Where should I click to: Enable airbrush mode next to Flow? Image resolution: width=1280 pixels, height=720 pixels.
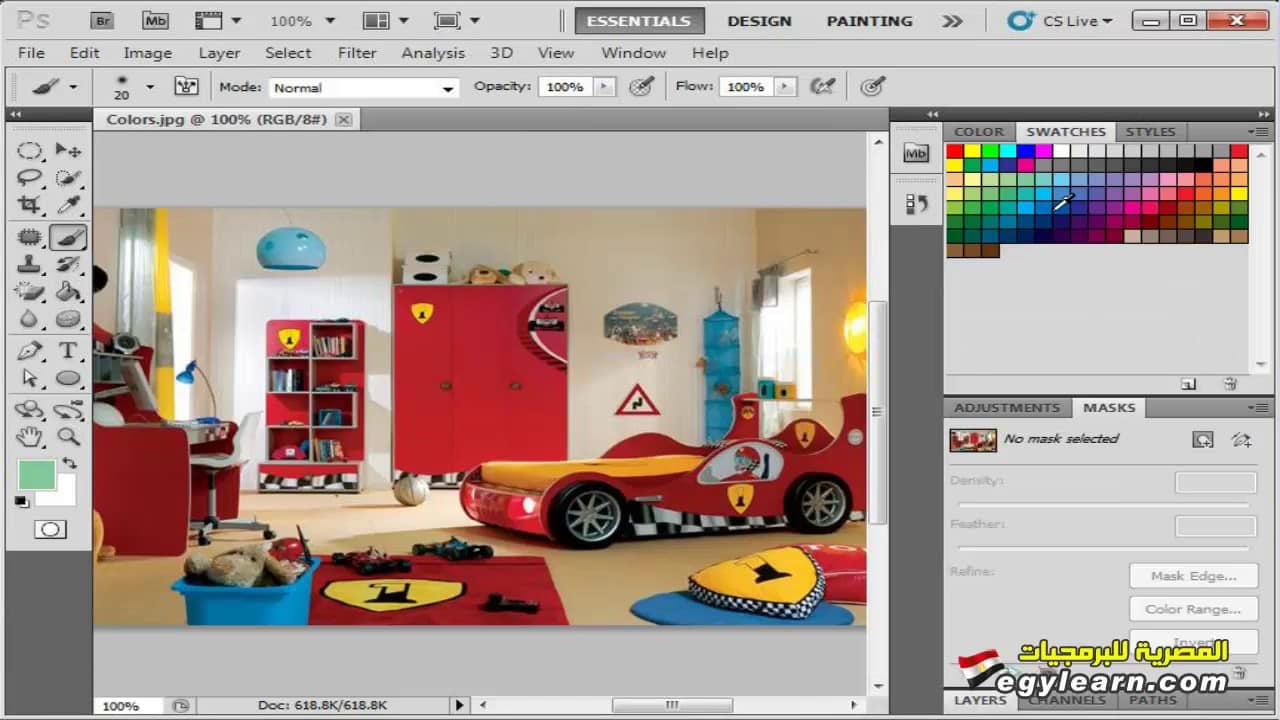point(822,87)
